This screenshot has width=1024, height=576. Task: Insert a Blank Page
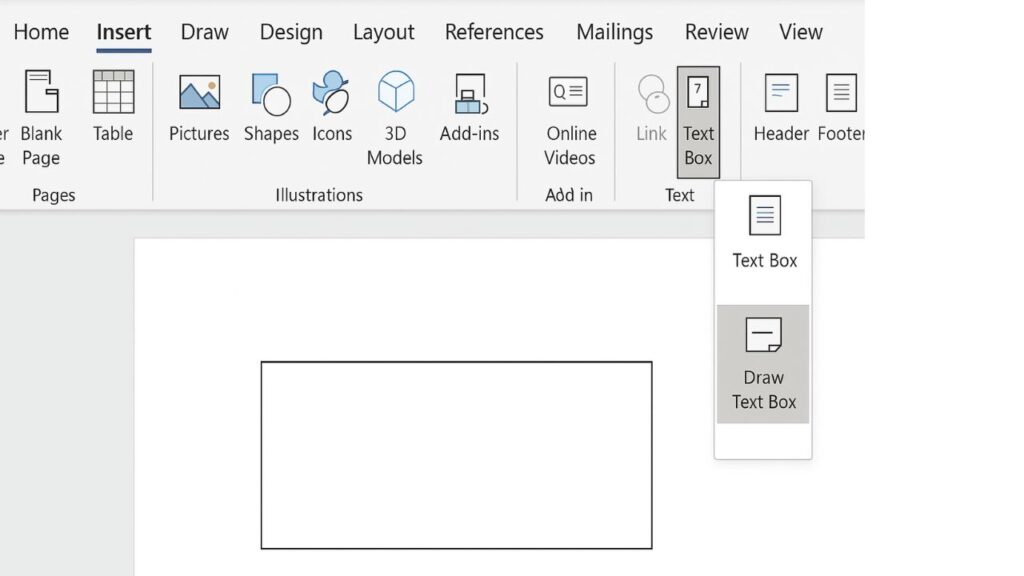pos(41,118)
